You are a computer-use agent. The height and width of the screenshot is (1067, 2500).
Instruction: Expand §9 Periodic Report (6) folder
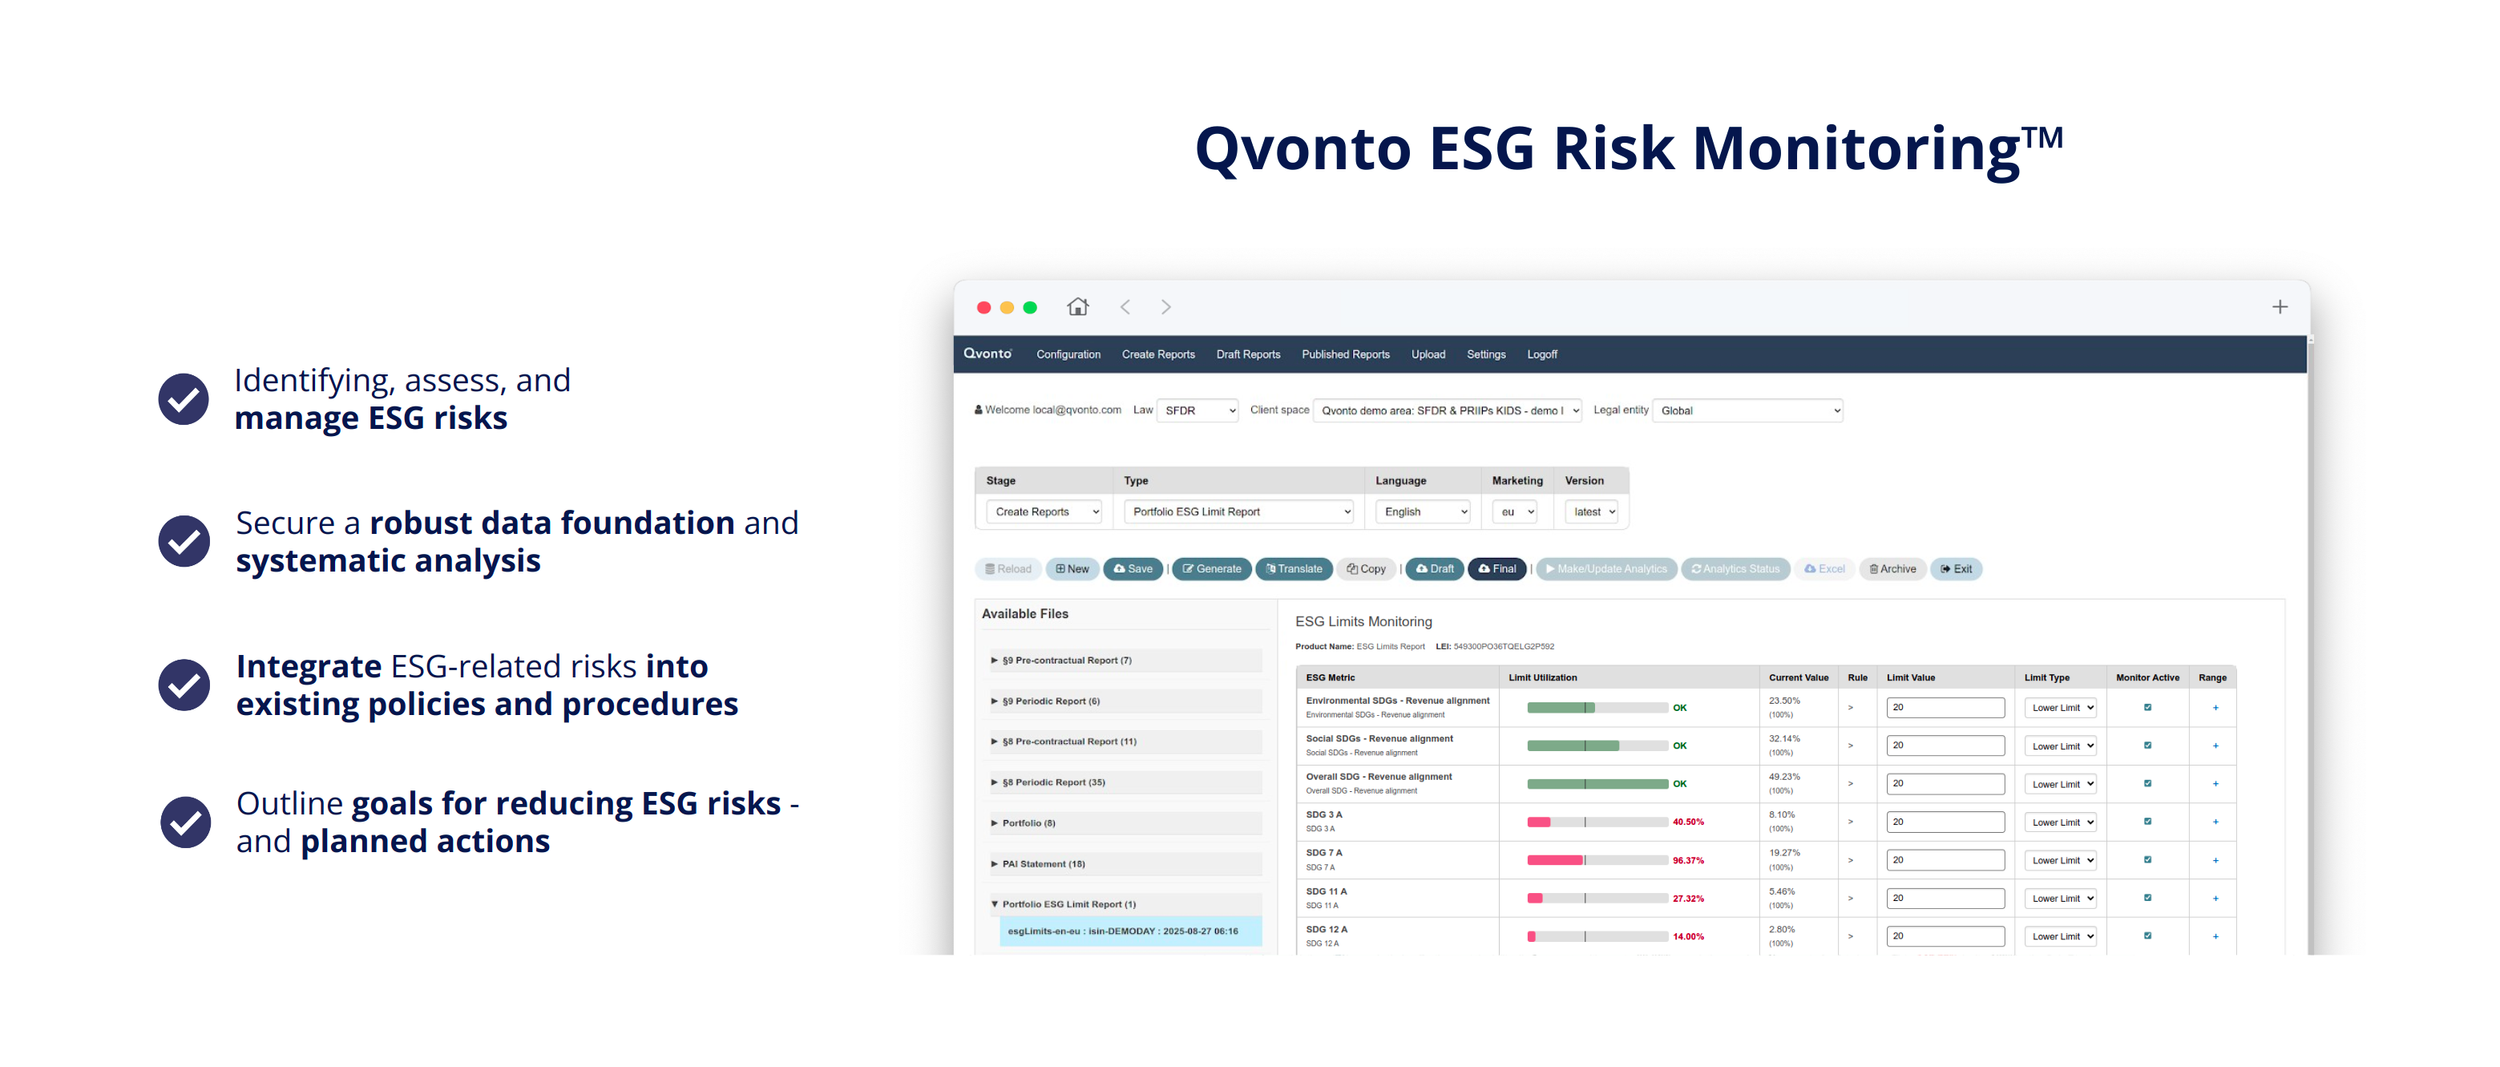click(x=1125, y=701)
